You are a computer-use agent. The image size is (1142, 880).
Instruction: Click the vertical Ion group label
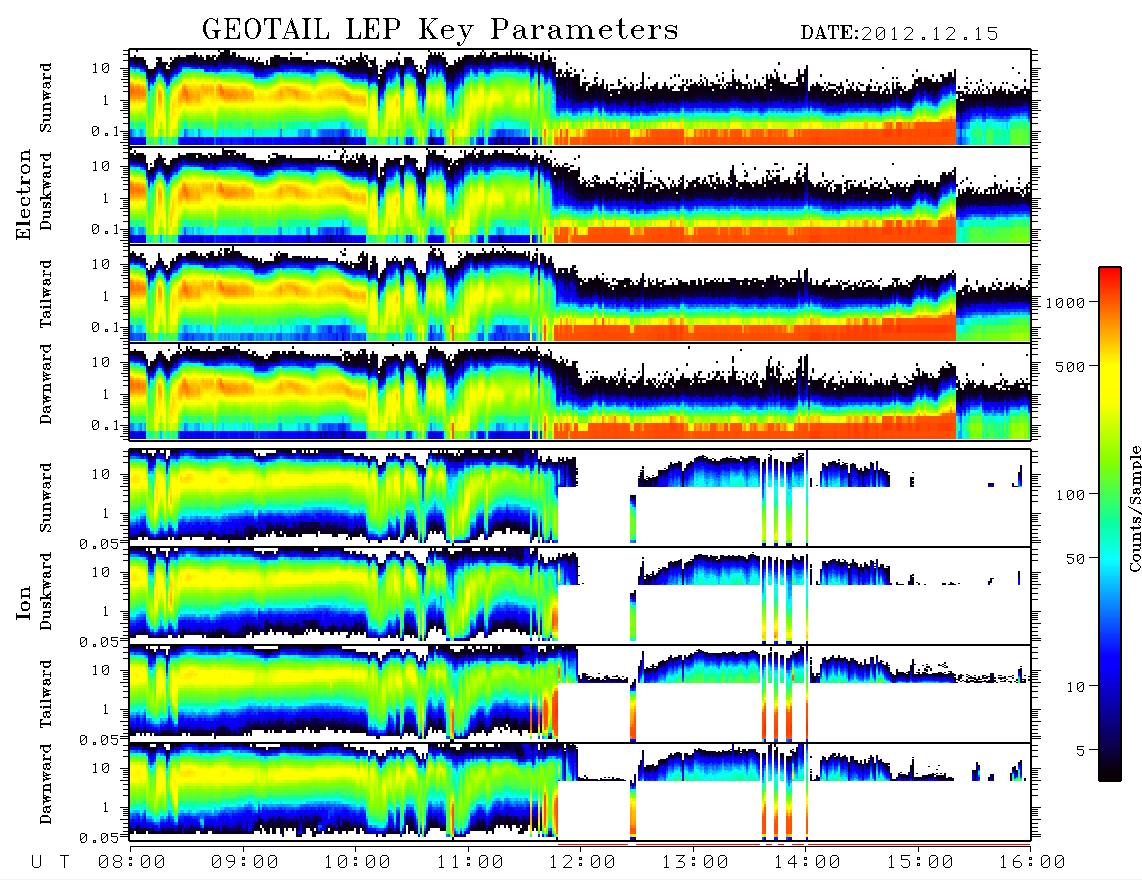pyautogui.click(x=23, y=603)
